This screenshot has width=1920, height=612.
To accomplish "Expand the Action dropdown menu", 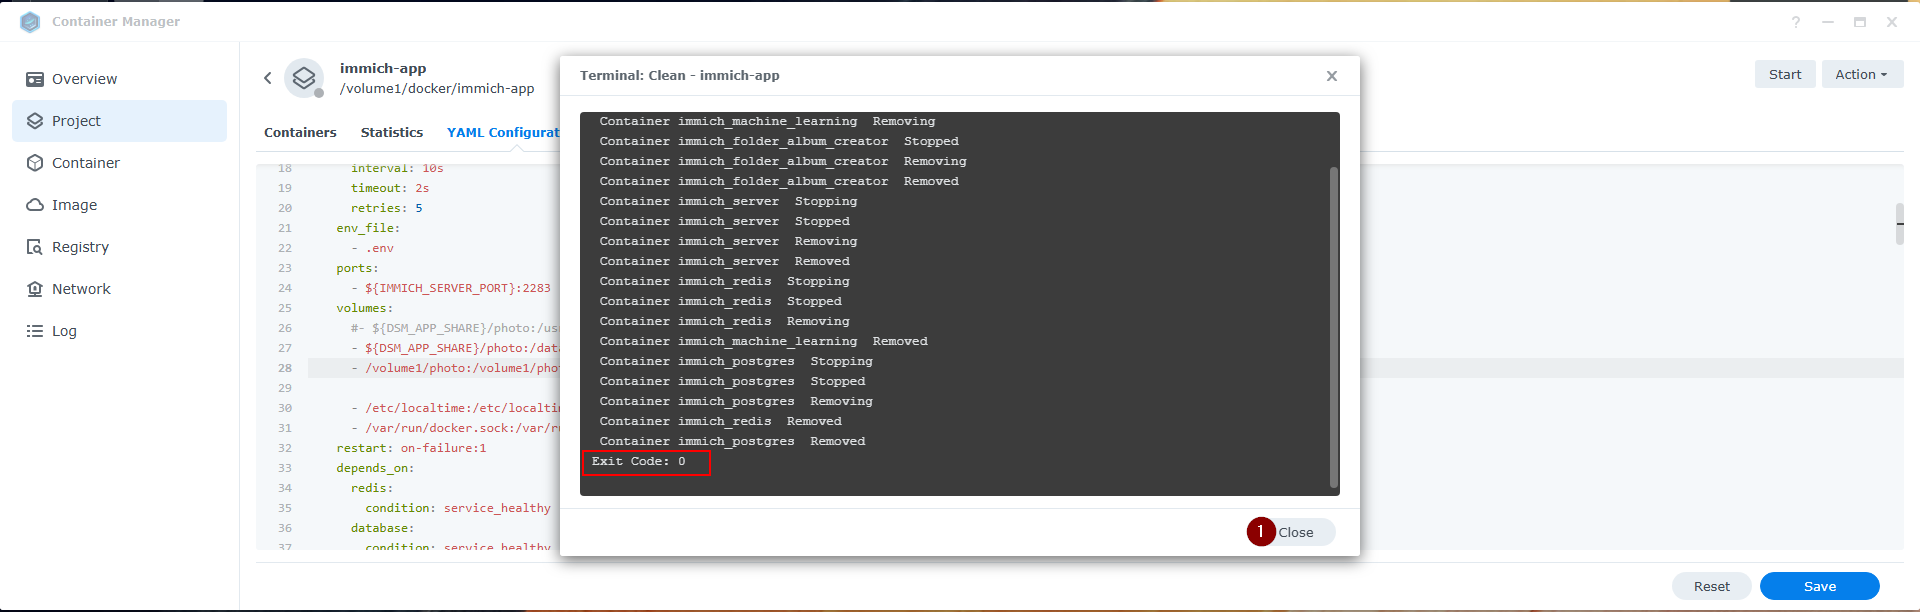I will [1861, 74].
